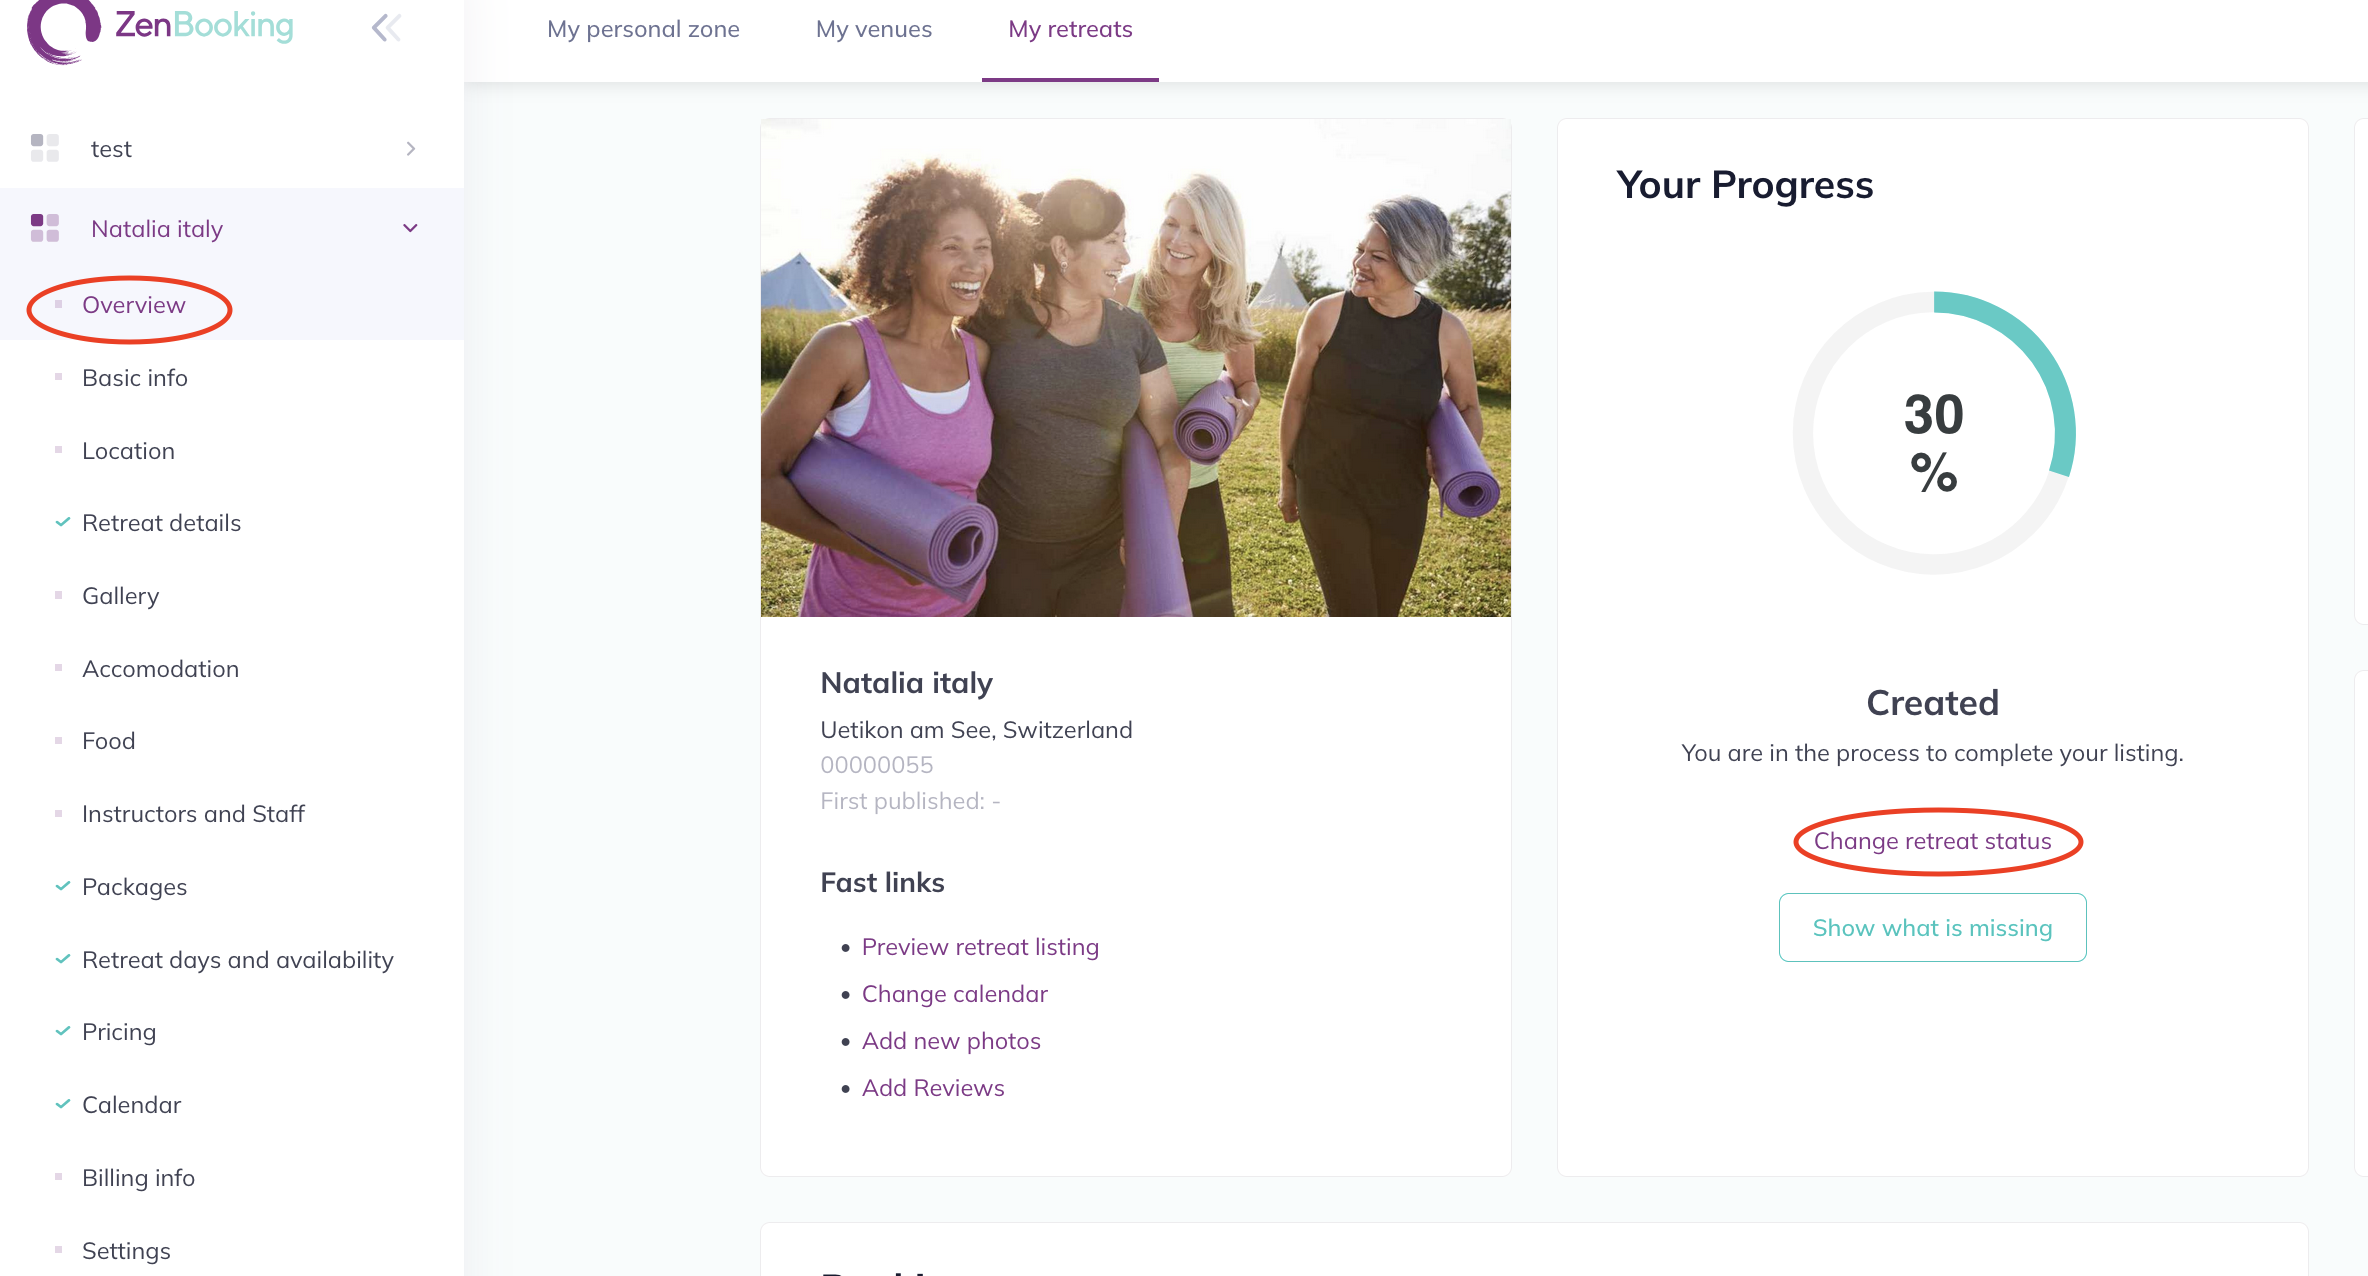This screenshot has height=1276, width=2368.
Task: Switch to My personal zone tab
Action: tap(643, 29)
